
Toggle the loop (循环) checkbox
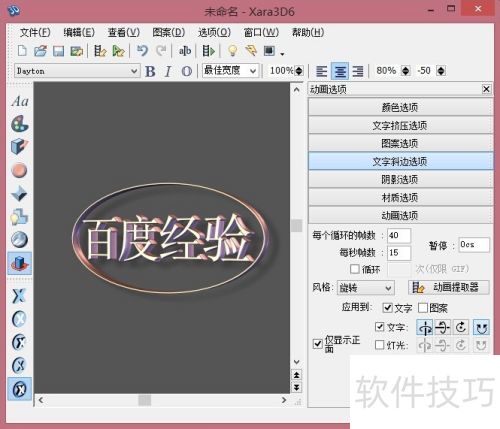tap(355, 269)
